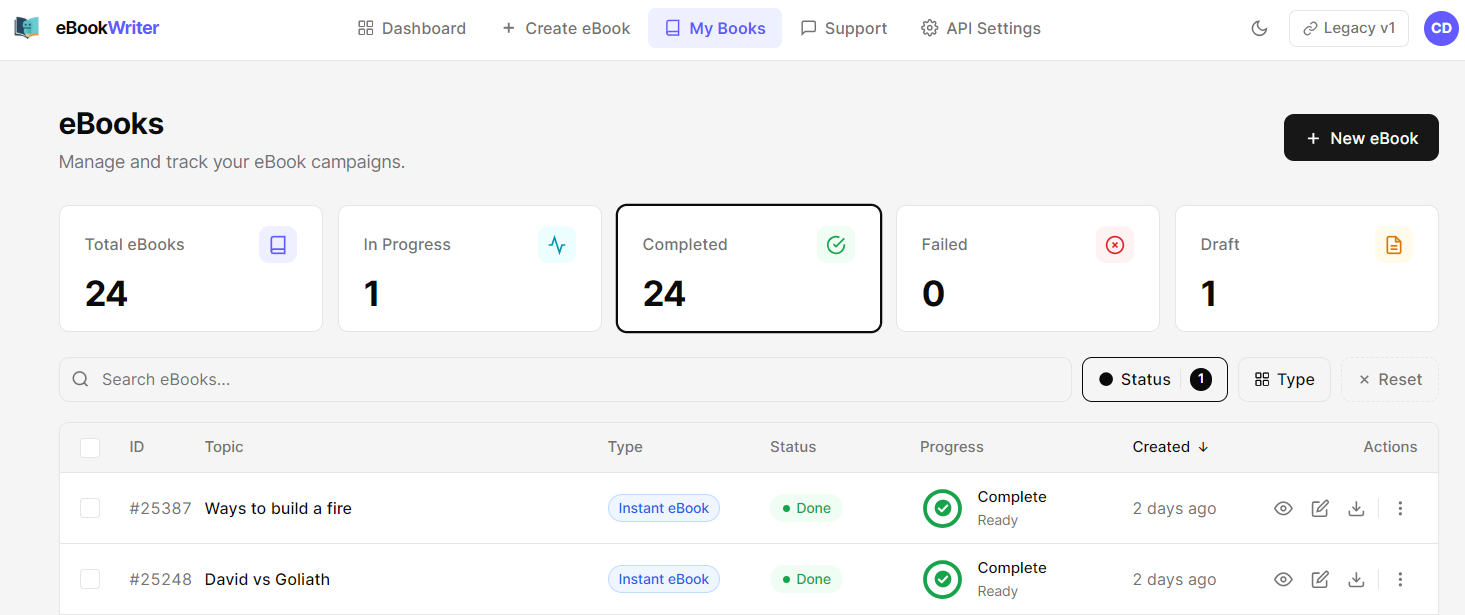Click the ID column header

pyautogui.click(x=137, y=447)
